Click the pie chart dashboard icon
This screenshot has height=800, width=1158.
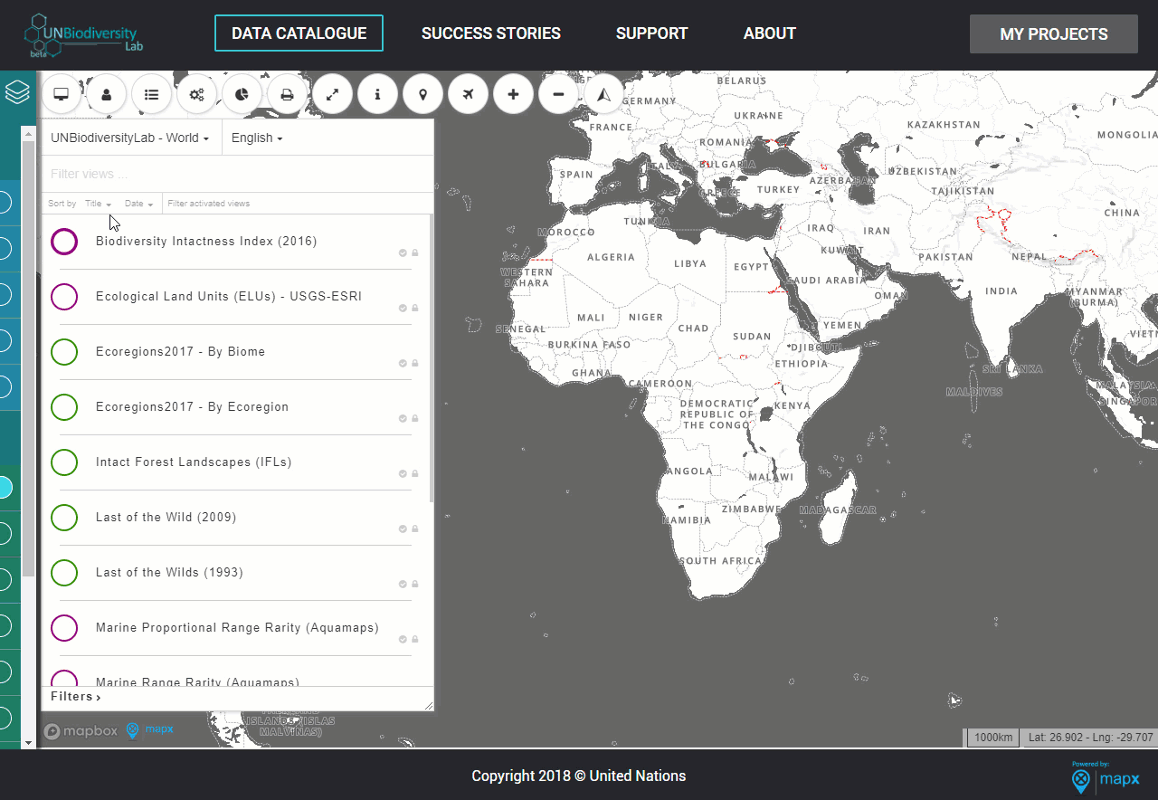pyautogui.click(x=241, y=94)
